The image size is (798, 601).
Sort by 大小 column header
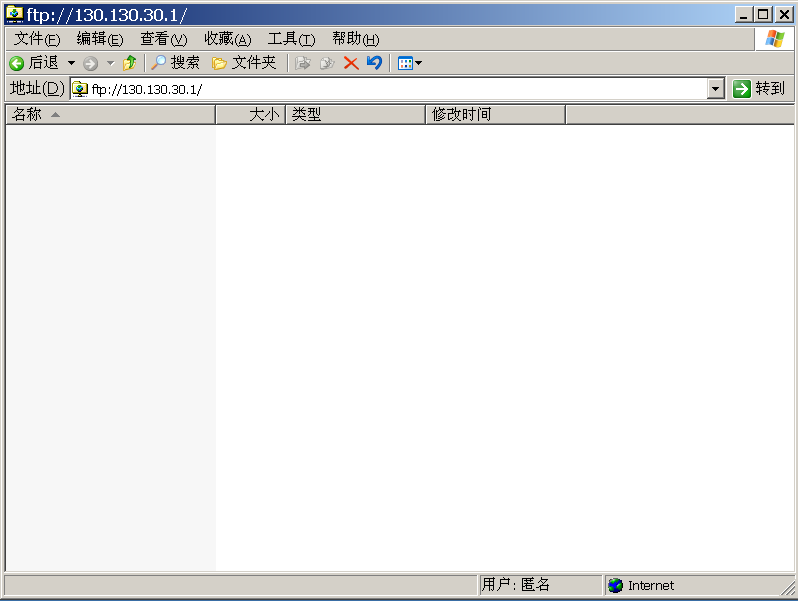(x=250, y=115)
